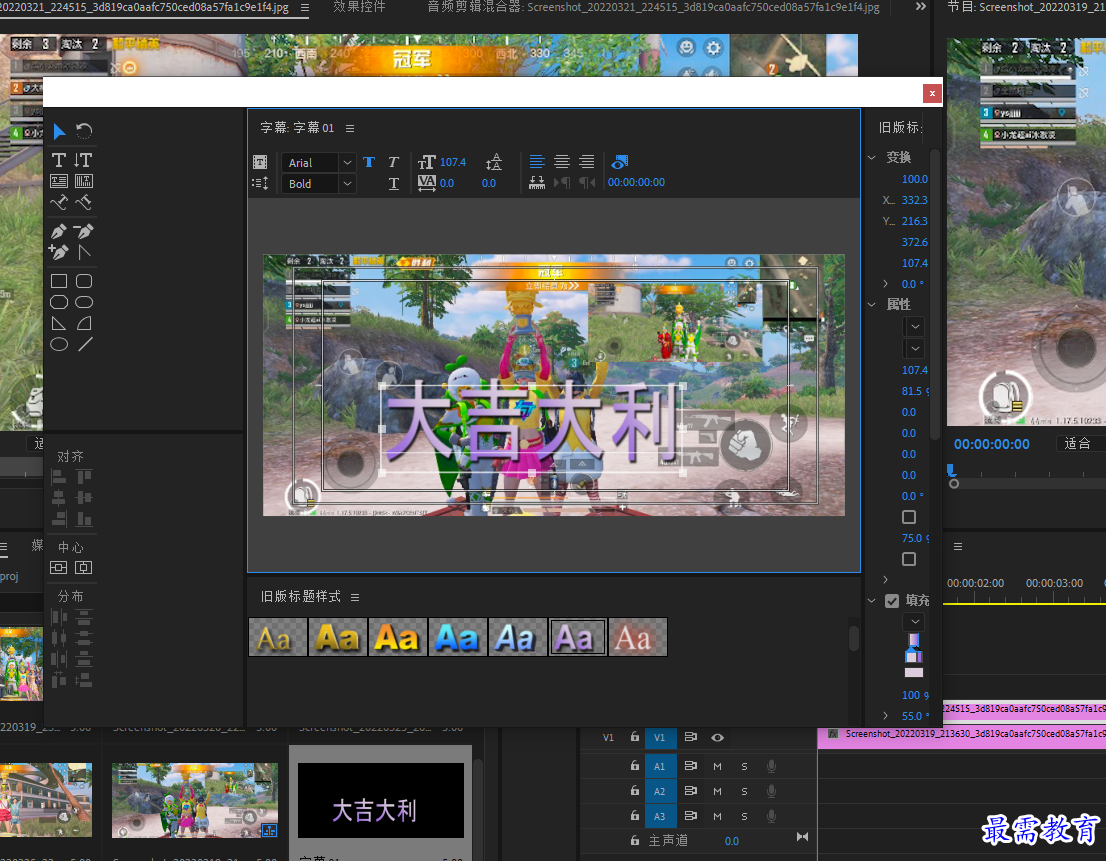Toggle Show Background Video eye icon

619,162
